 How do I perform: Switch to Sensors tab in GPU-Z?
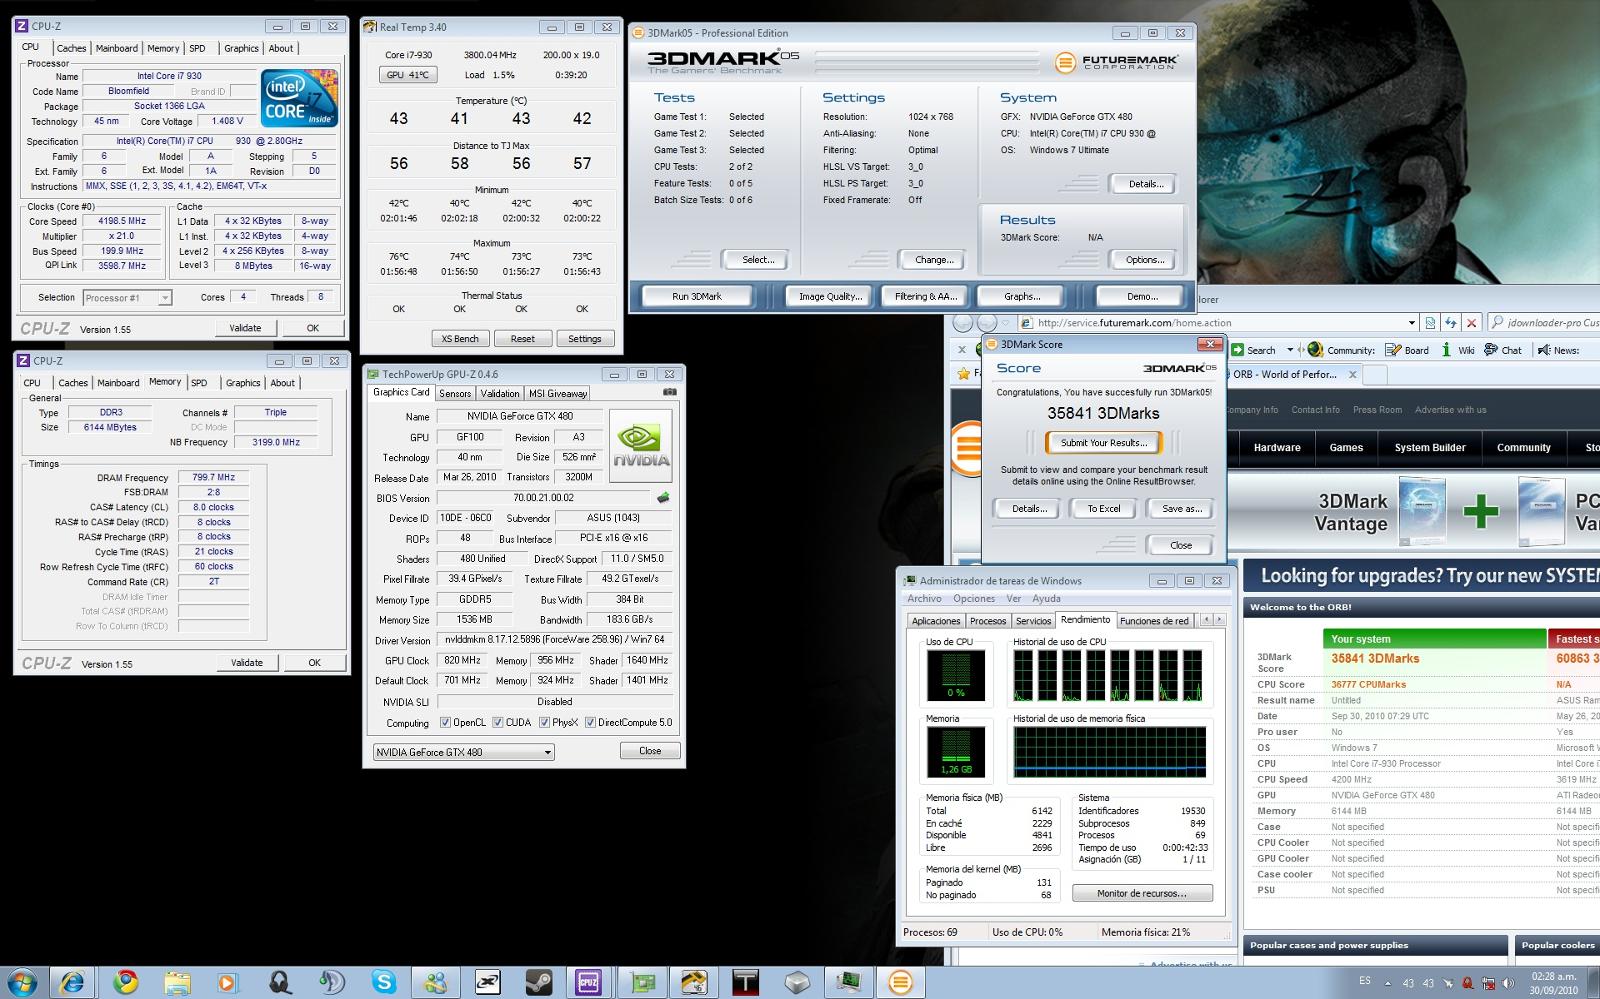[x=455, y=393]
